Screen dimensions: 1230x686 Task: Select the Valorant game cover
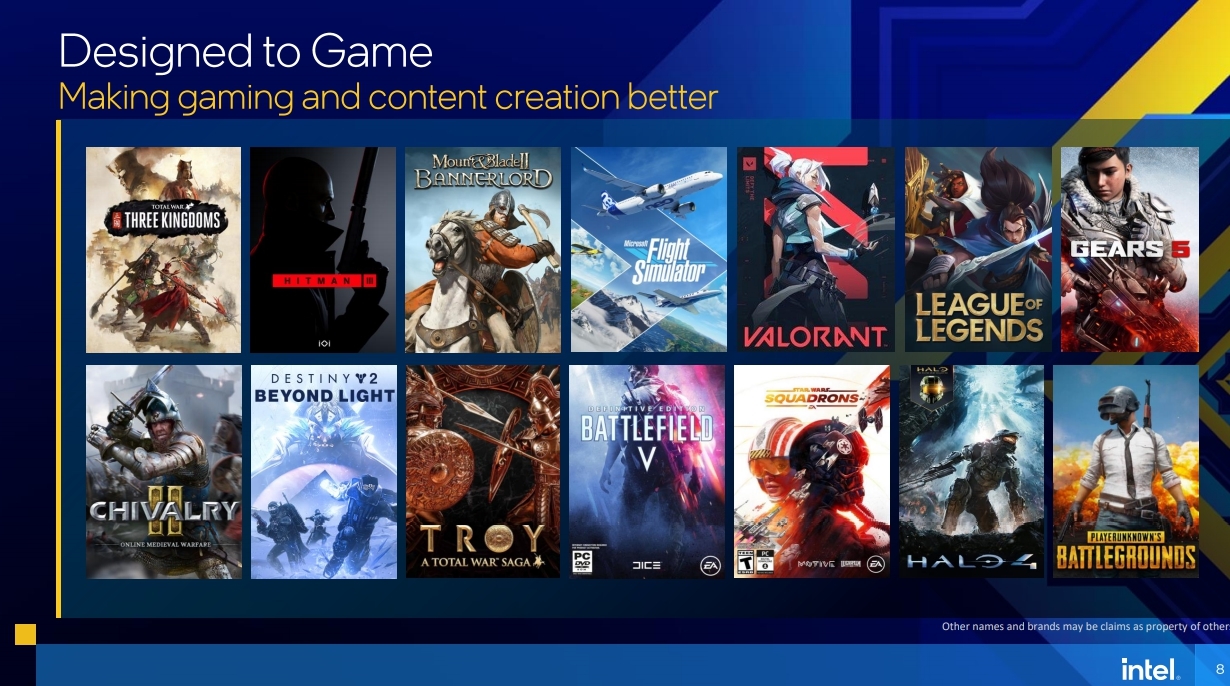pyautogui.click(x=816, y=250)
